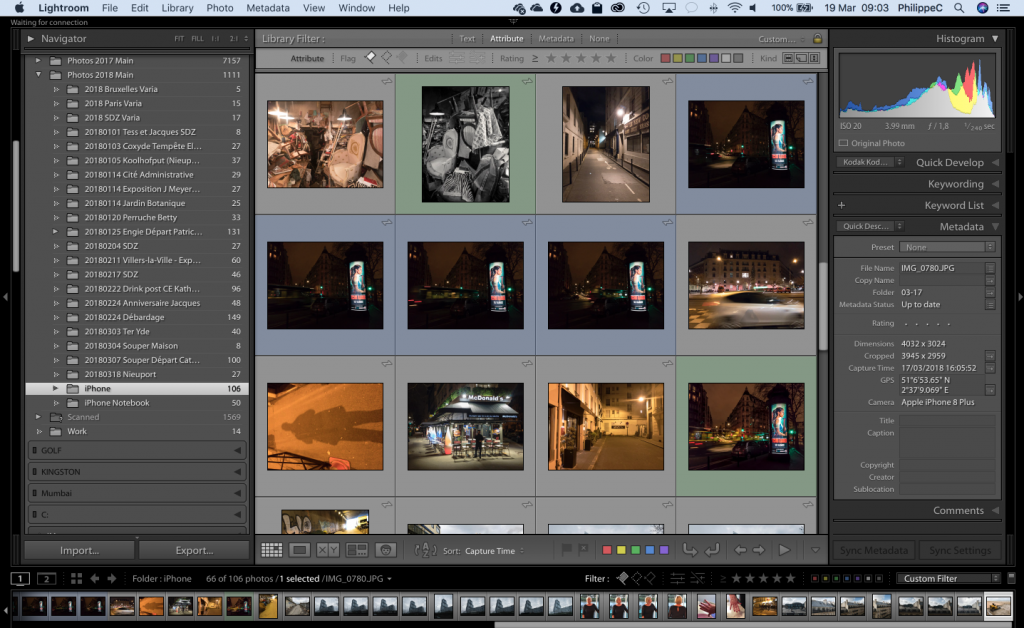The width and height of the screenshot is (1024, 628).
Task: Filter by flagged photos in Attribute bar
Action: pyautogui.click(x=370, y=58)
